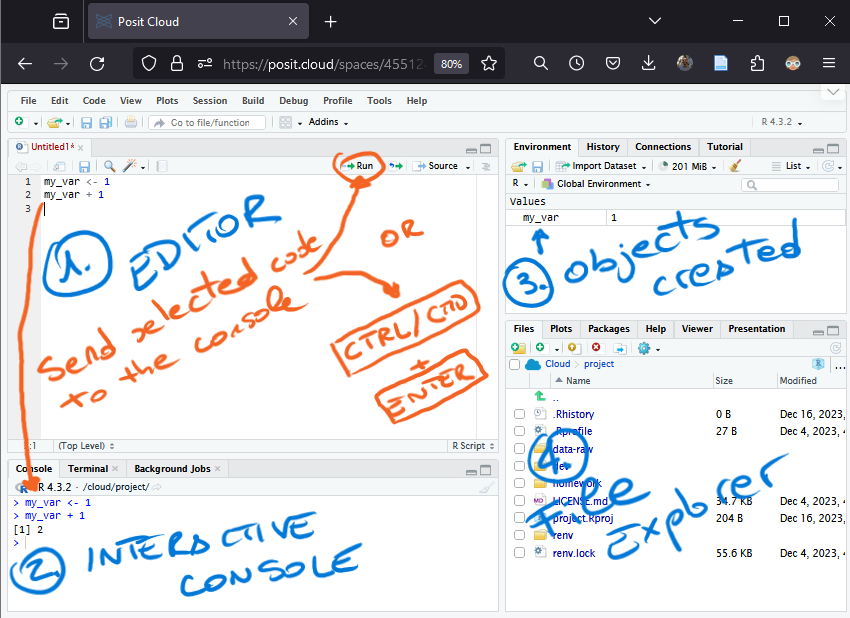Screen dimensions: 850x618
Task: Click the New Folder icon in Files pane
Action: (x=519, y=347)
